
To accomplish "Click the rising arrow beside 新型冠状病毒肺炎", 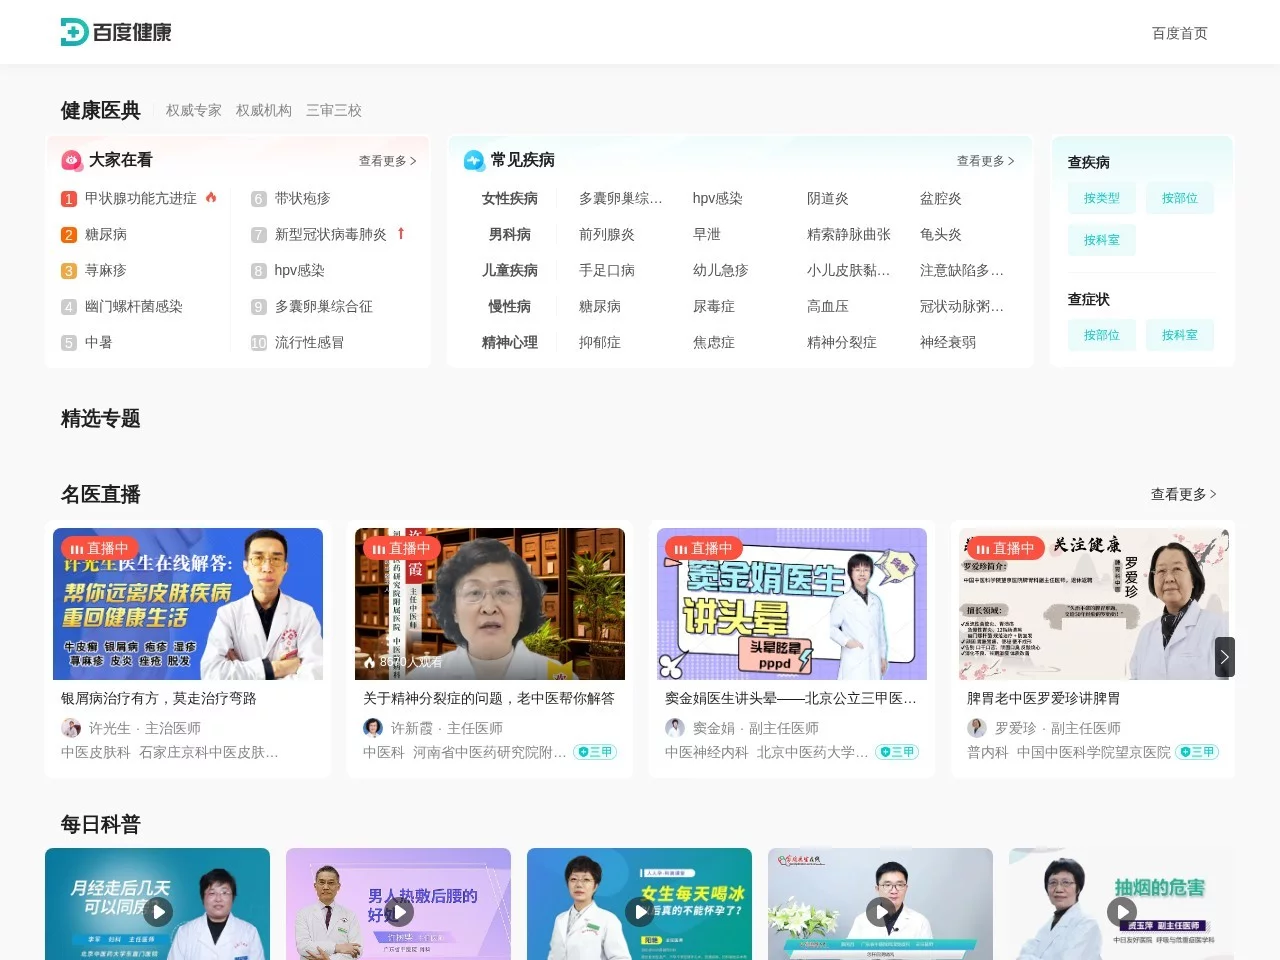I will 400,234.
